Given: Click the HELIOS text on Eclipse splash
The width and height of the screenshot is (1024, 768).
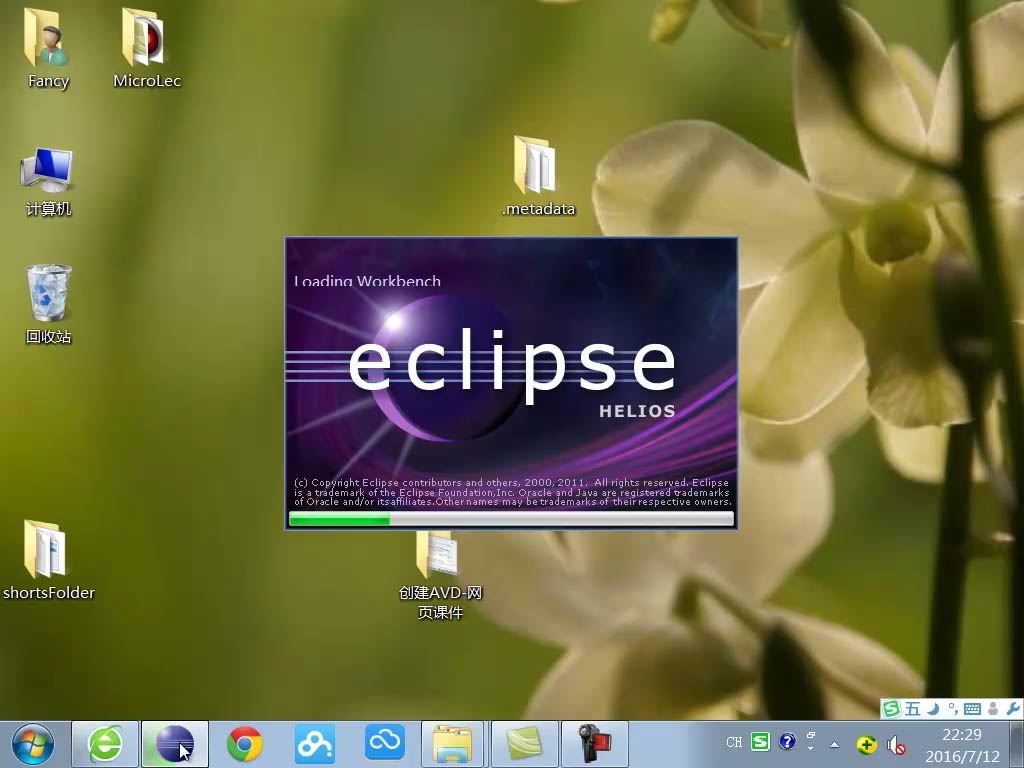Looking at the screenshot, I should click(637, 411).
